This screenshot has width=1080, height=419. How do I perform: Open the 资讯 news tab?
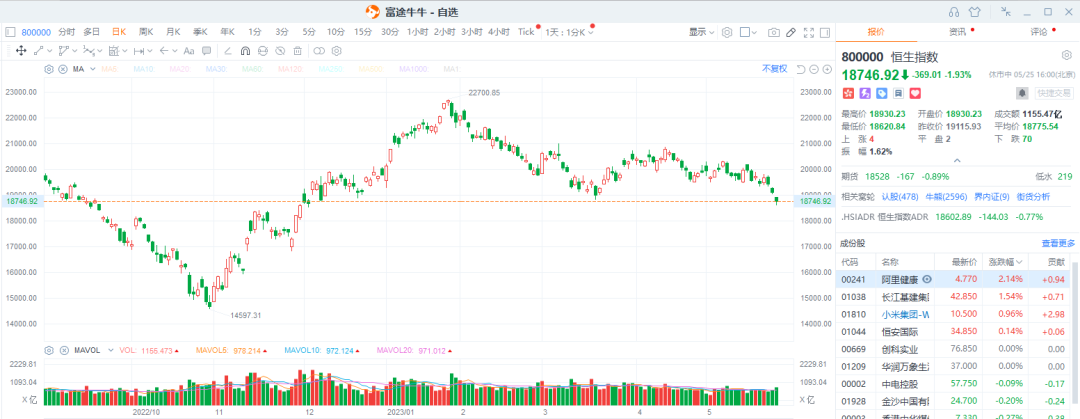tap(957, 32)
